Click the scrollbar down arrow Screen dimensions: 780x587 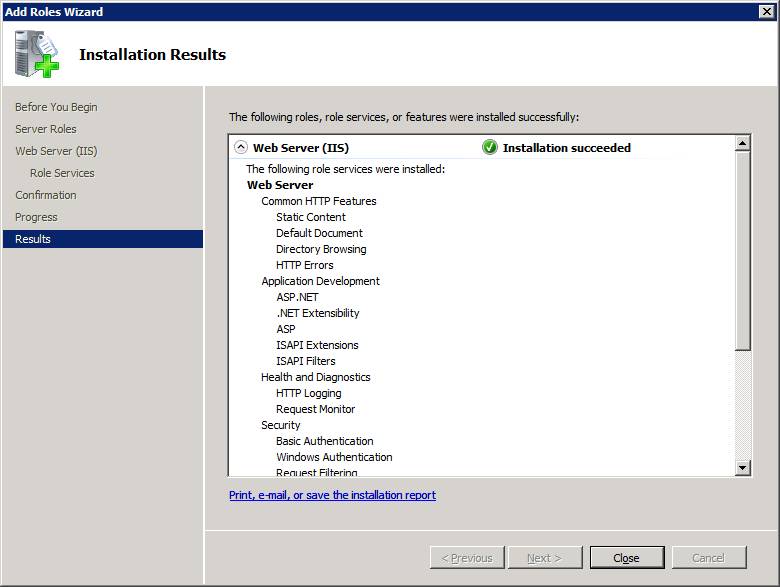click(x=743, y=467)
